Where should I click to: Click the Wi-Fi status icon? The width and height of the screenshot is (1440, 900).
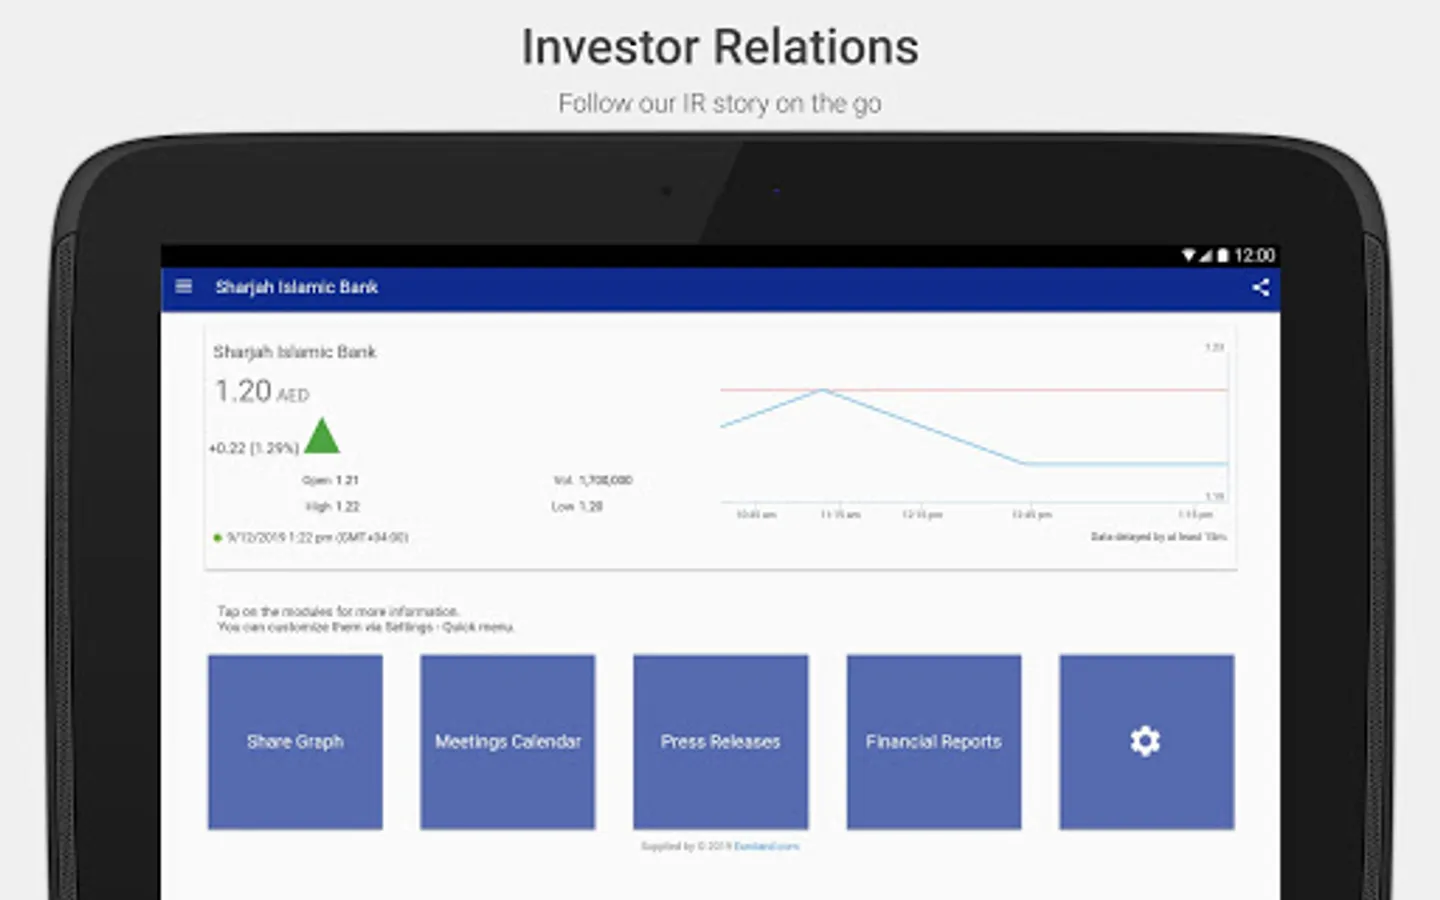click(x=1188, y=256)
